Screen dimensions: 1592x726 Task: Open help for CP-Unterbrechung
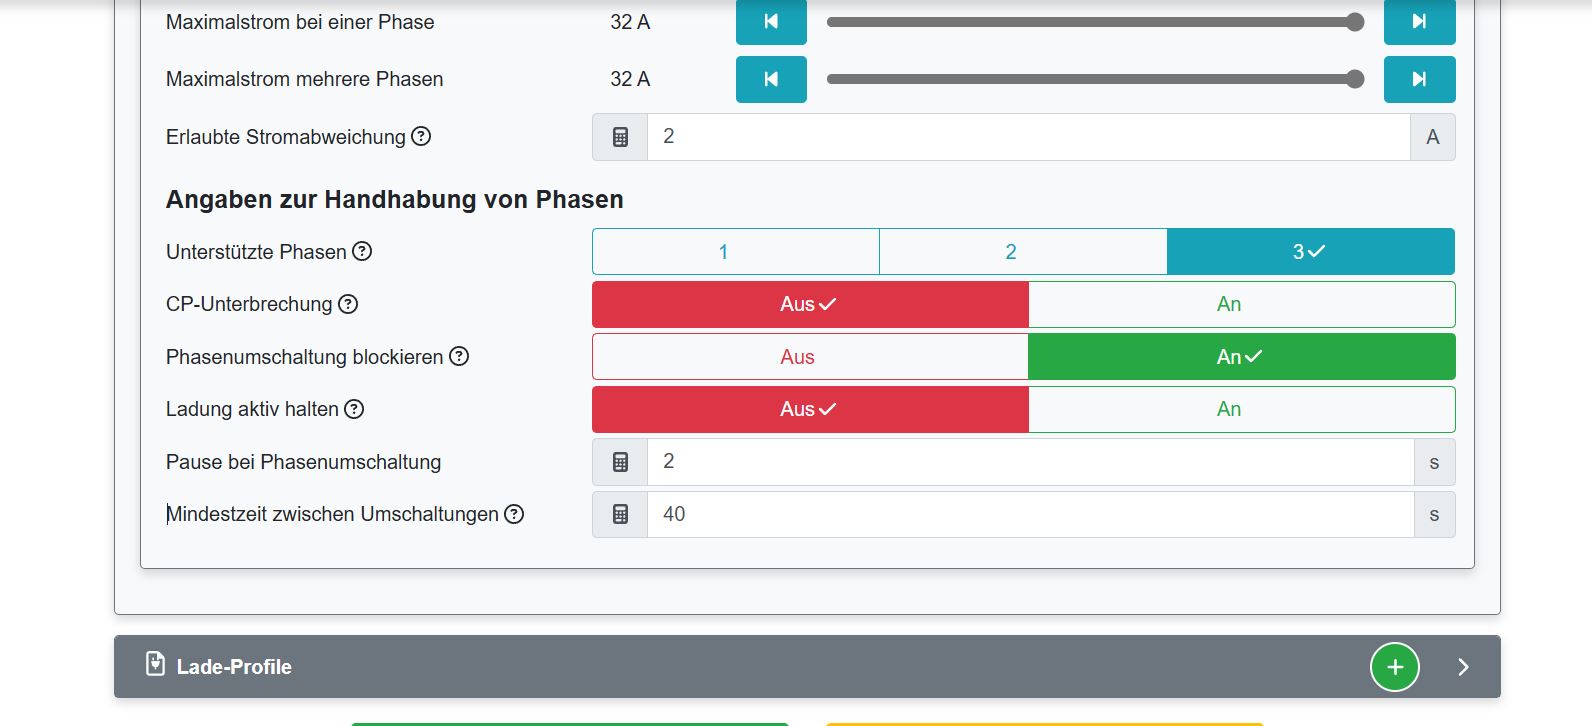click(x=348, y=304)
